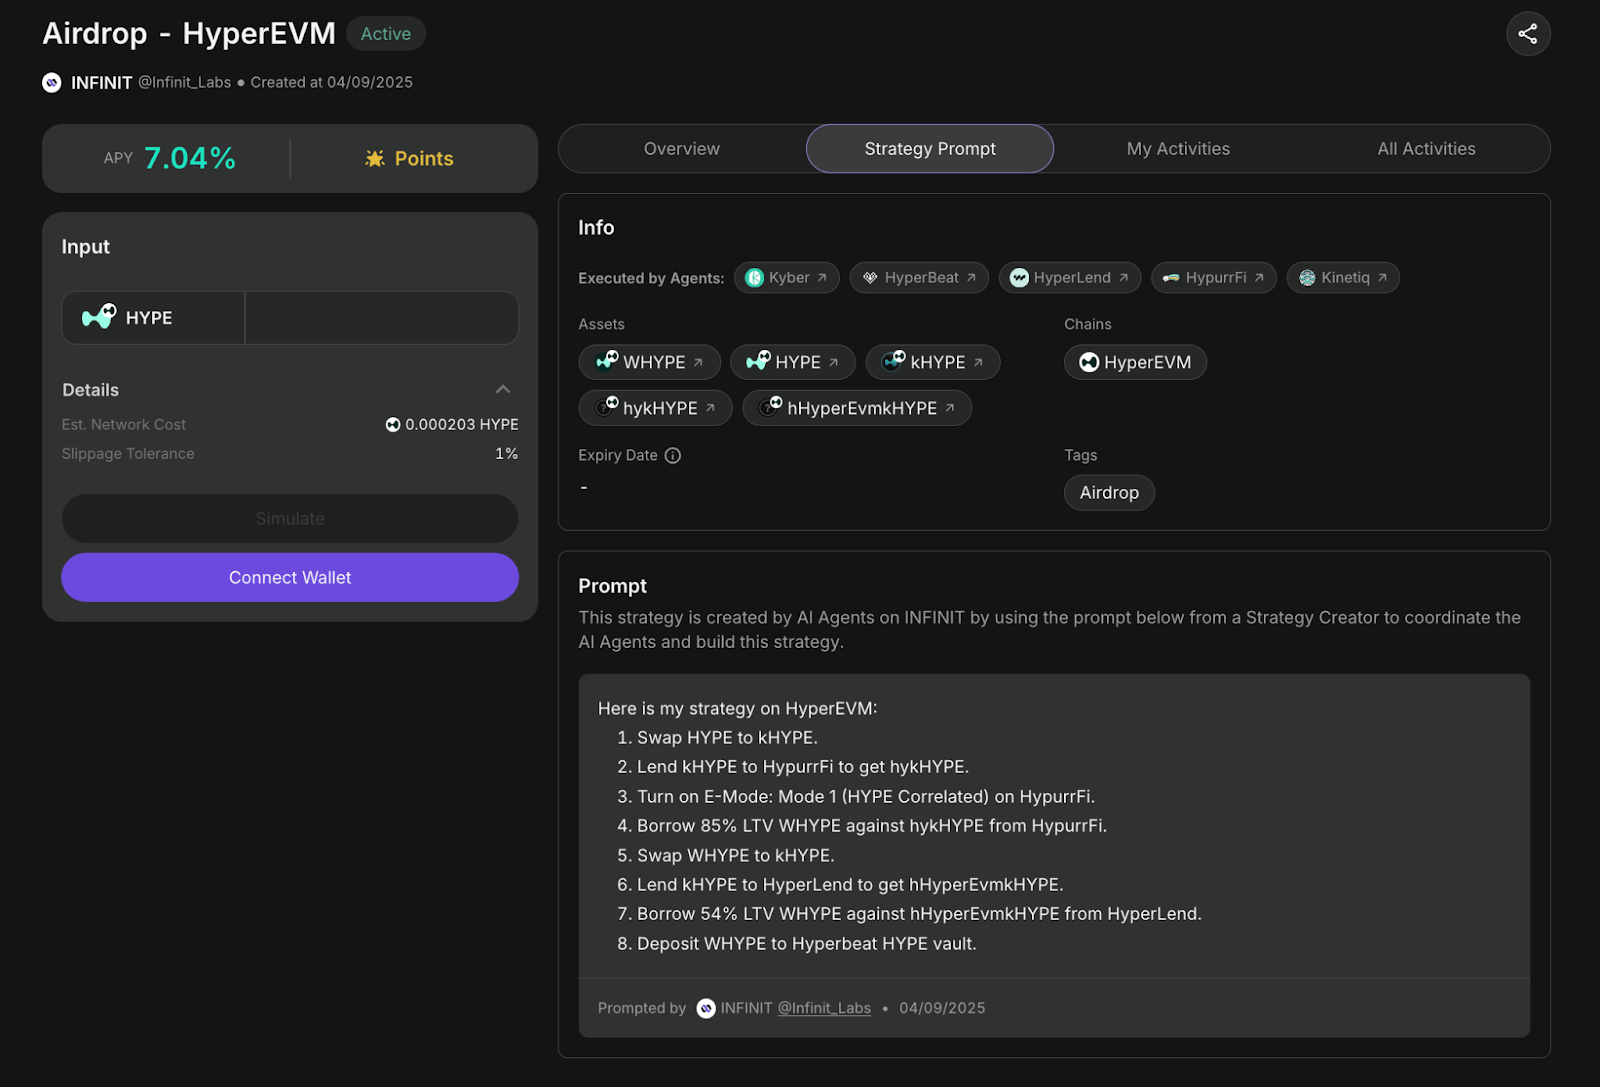Click step 2 'Lend kHYPE to HypurrFi' text
1600x1087 pixels.
[803, 767]
